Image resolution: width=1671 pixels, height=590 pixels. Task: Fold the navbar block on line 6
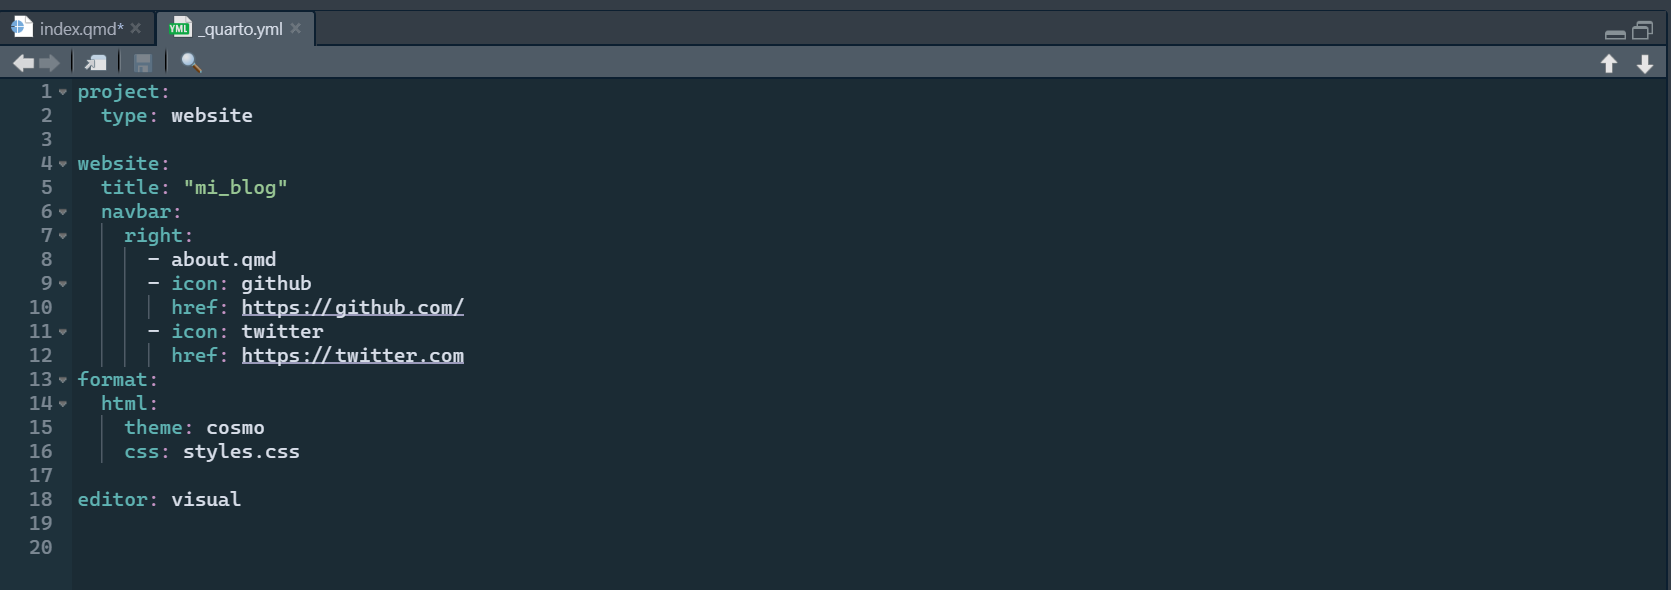coord(63,212)
